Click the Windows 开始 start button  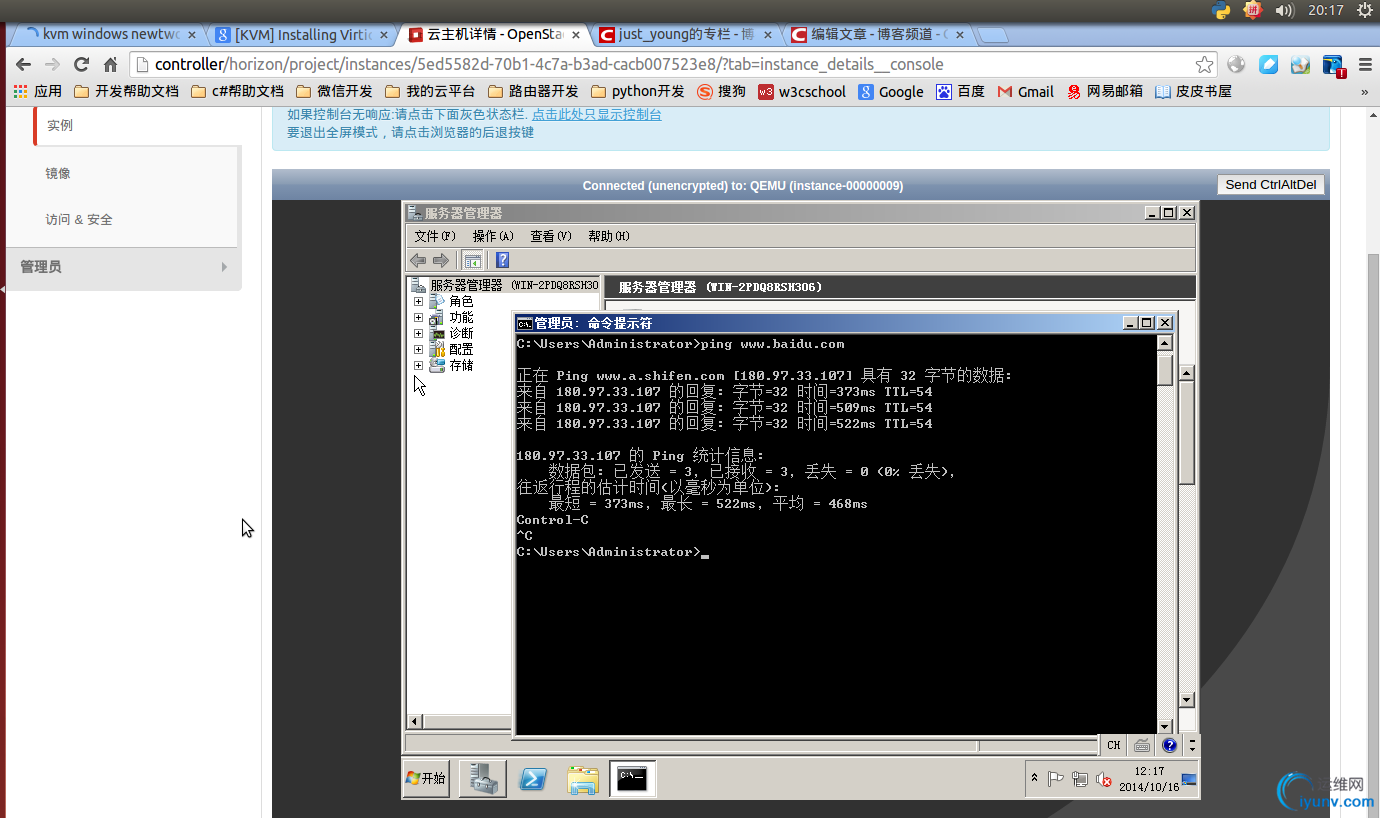[x=427, y=778]
